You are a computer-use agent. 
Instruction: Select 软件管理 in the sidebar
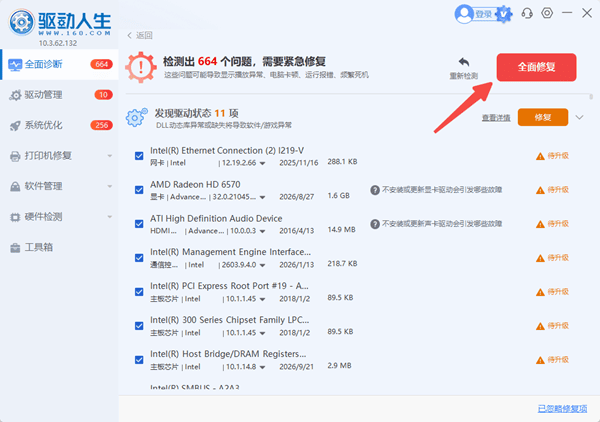click(x=59, y=186)
